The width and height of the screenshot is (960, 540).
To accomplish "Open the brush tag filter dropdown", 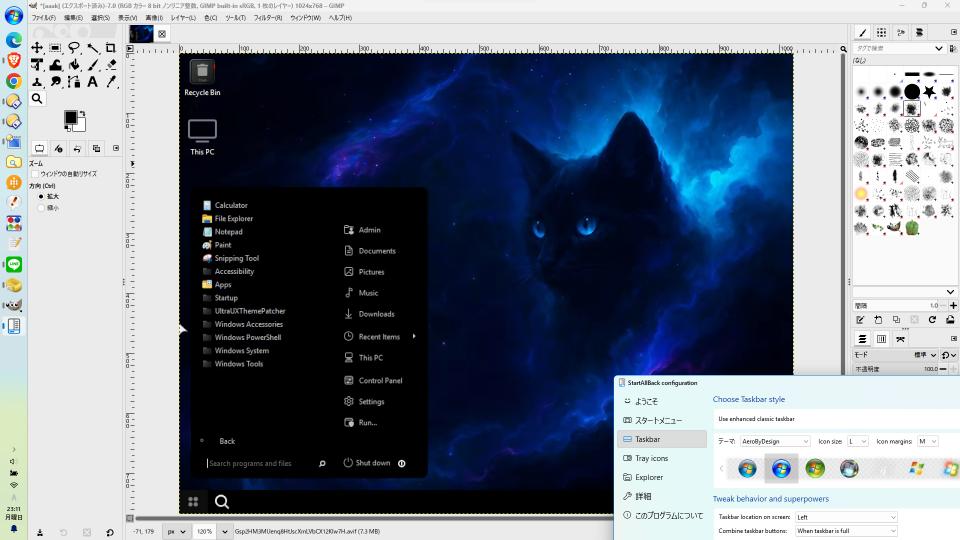I will 938,48.
